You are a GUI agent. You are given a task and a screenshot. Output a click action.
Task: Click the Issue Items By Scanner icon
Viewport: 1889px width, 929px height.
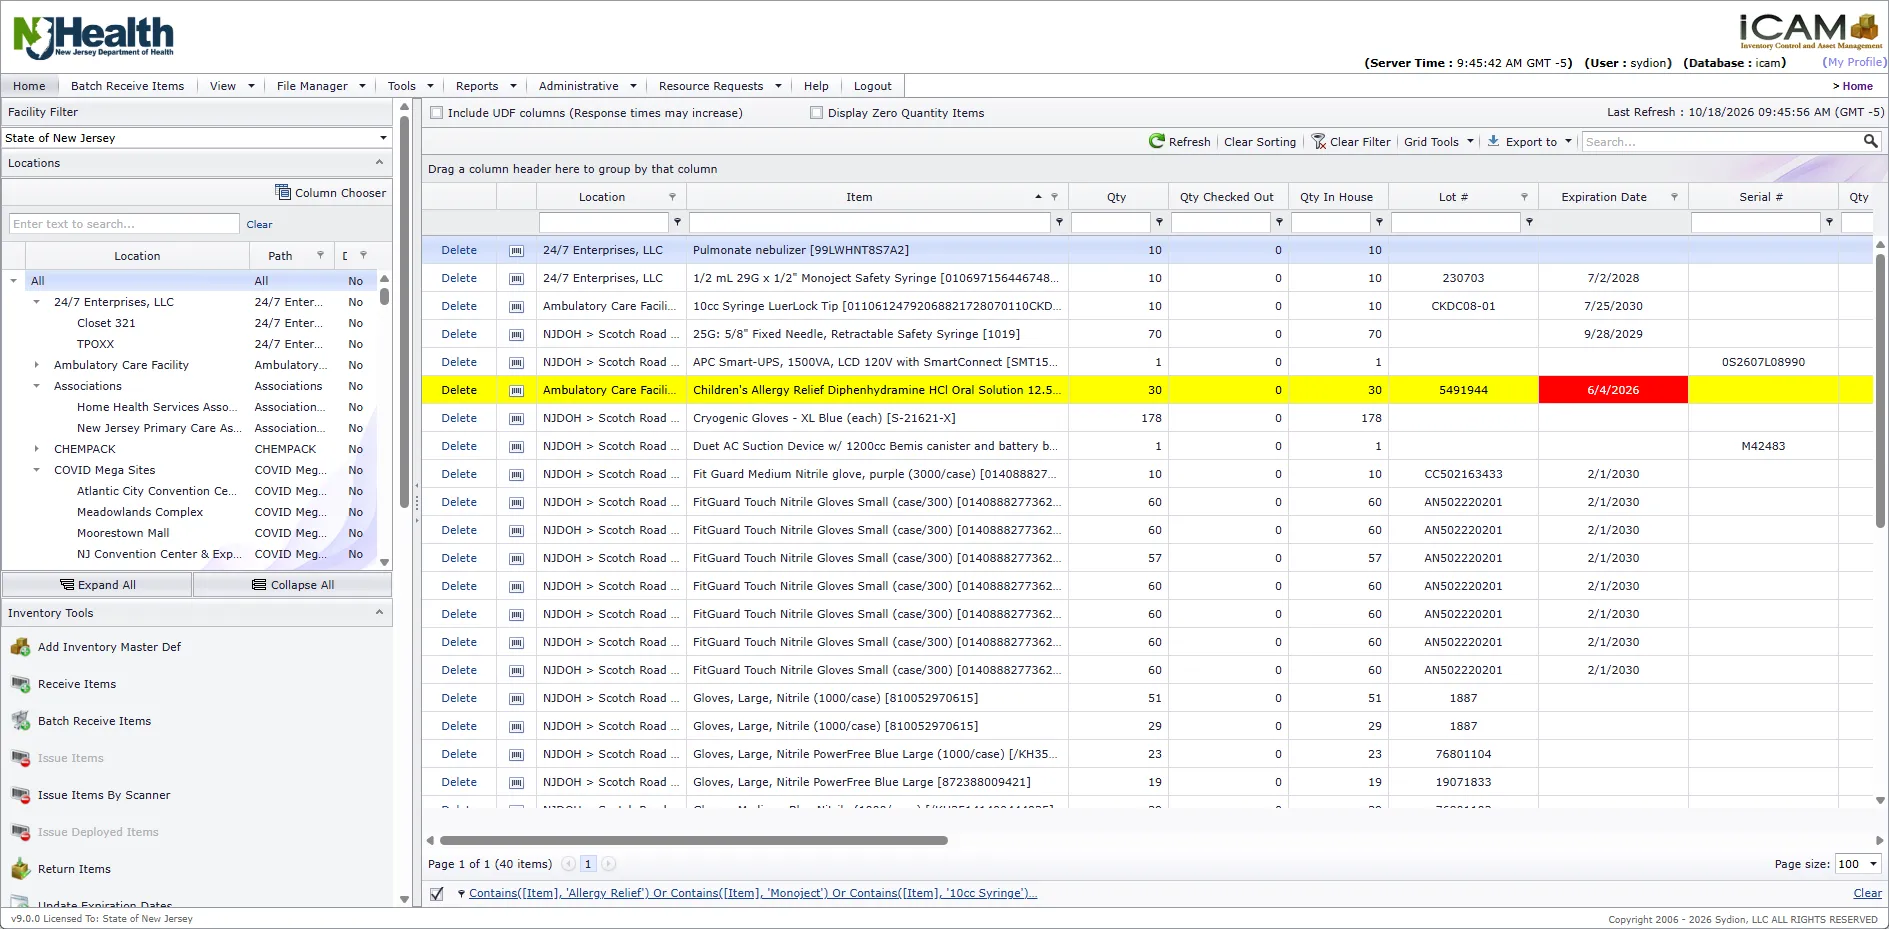pos(20,795)
